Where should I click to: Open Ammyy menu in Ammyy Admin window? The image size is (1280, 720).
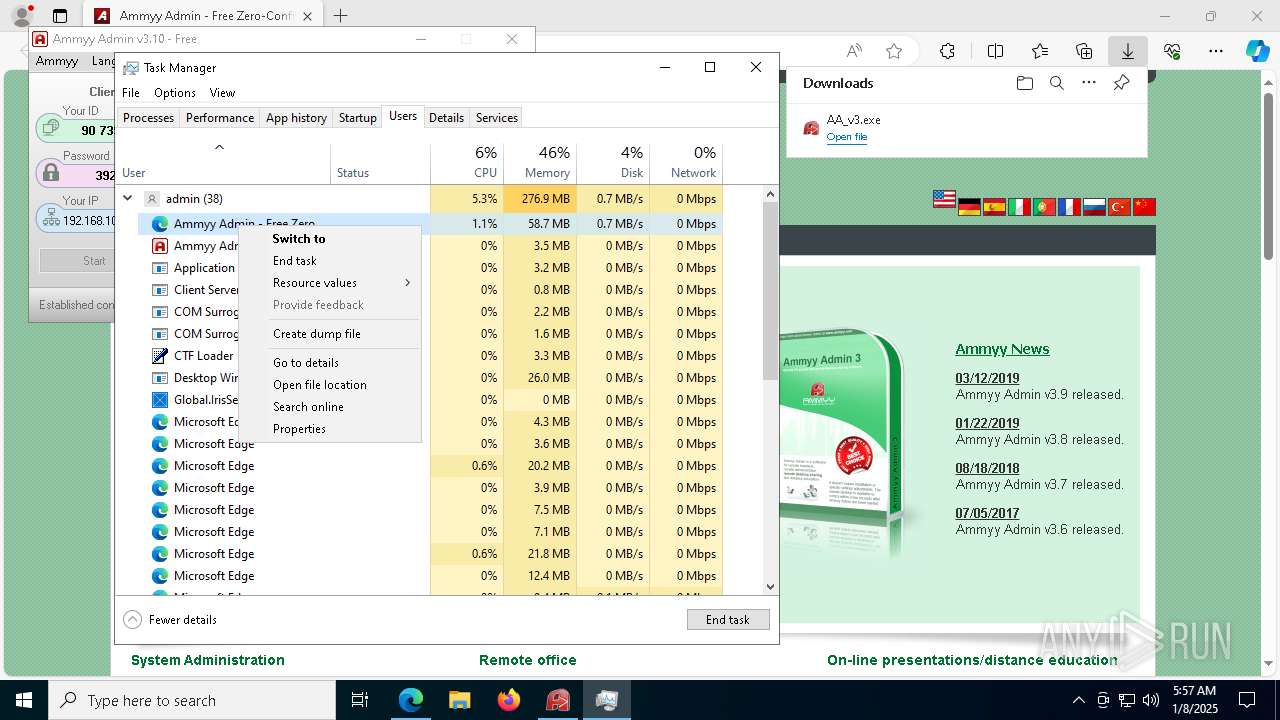tap(57, 61)
